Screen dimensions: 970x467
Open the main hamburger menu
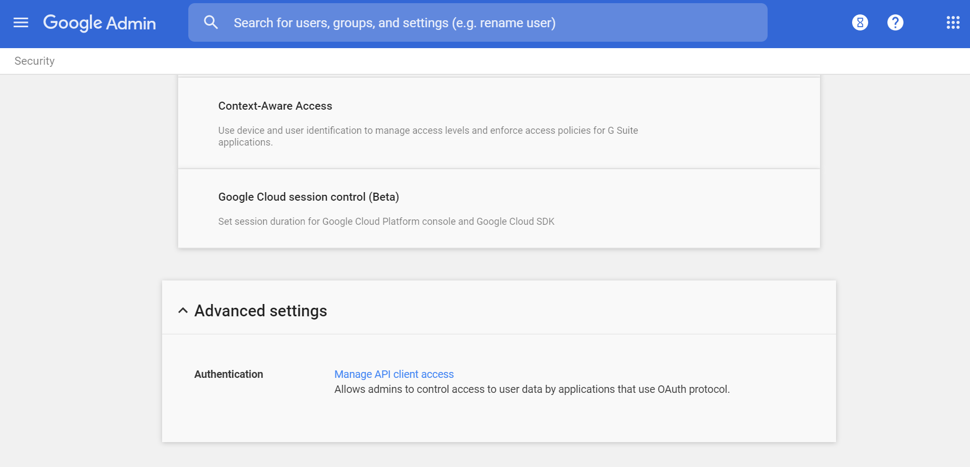click(x=21, y=22)
